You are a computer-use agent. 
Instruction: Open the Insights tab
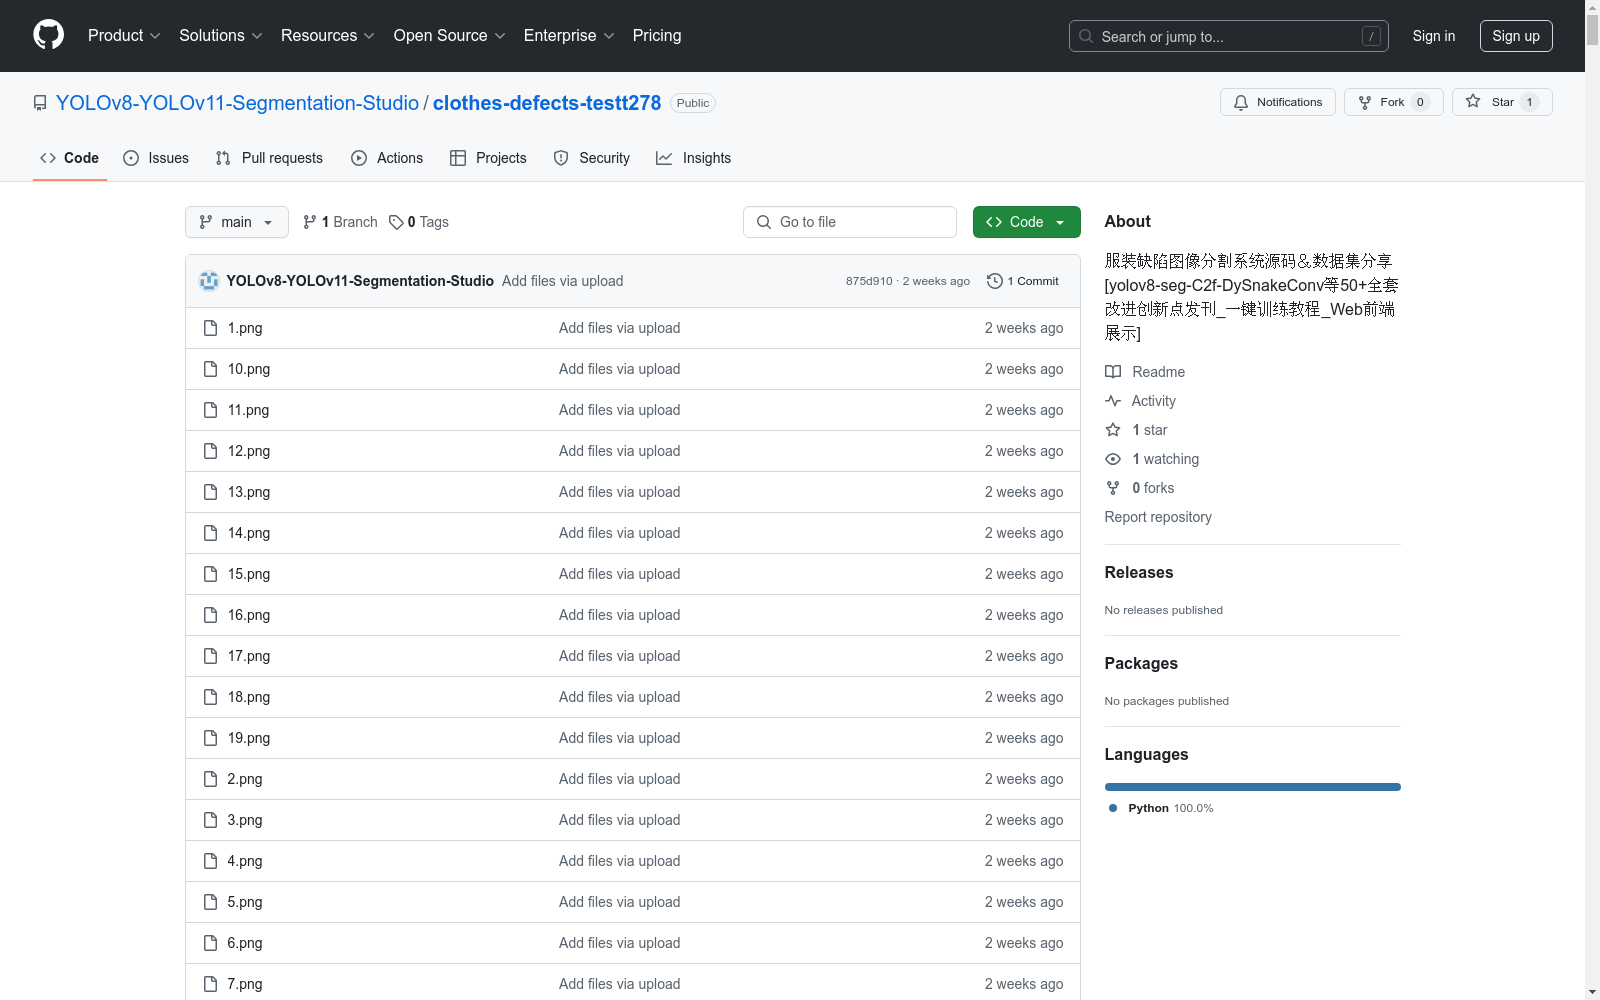click(x=693, y=158)
